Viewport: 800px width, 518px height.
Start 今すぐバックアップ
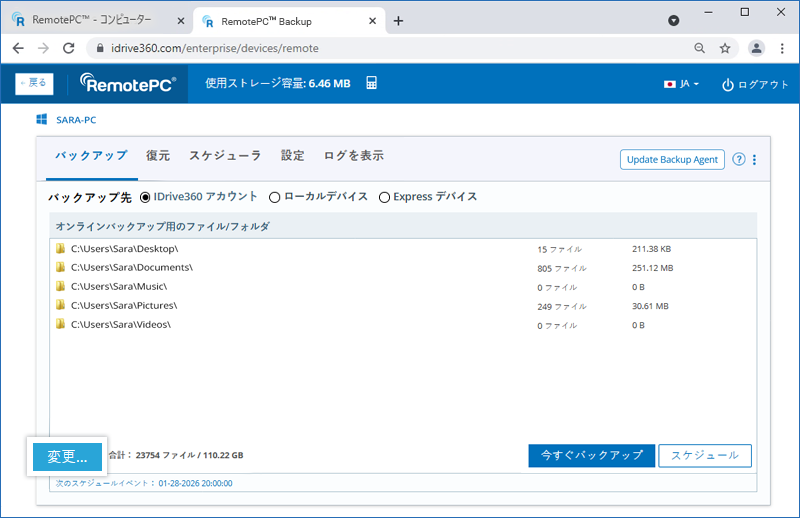[x=591, y=455]
